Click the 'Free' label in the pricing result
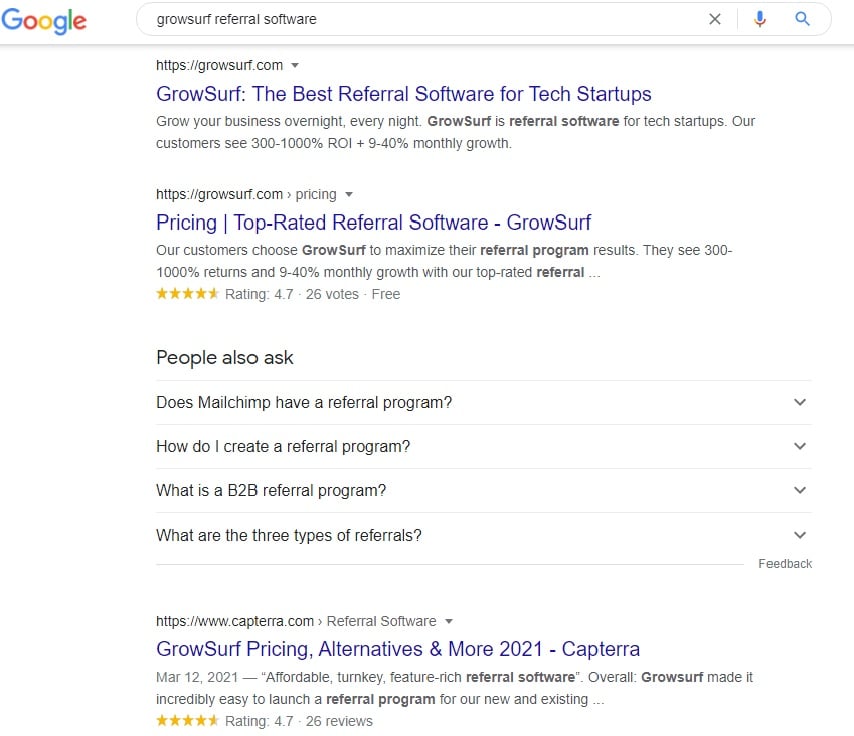Image resolution: width=854 pixels, height=736 pixels. (386, 294)
